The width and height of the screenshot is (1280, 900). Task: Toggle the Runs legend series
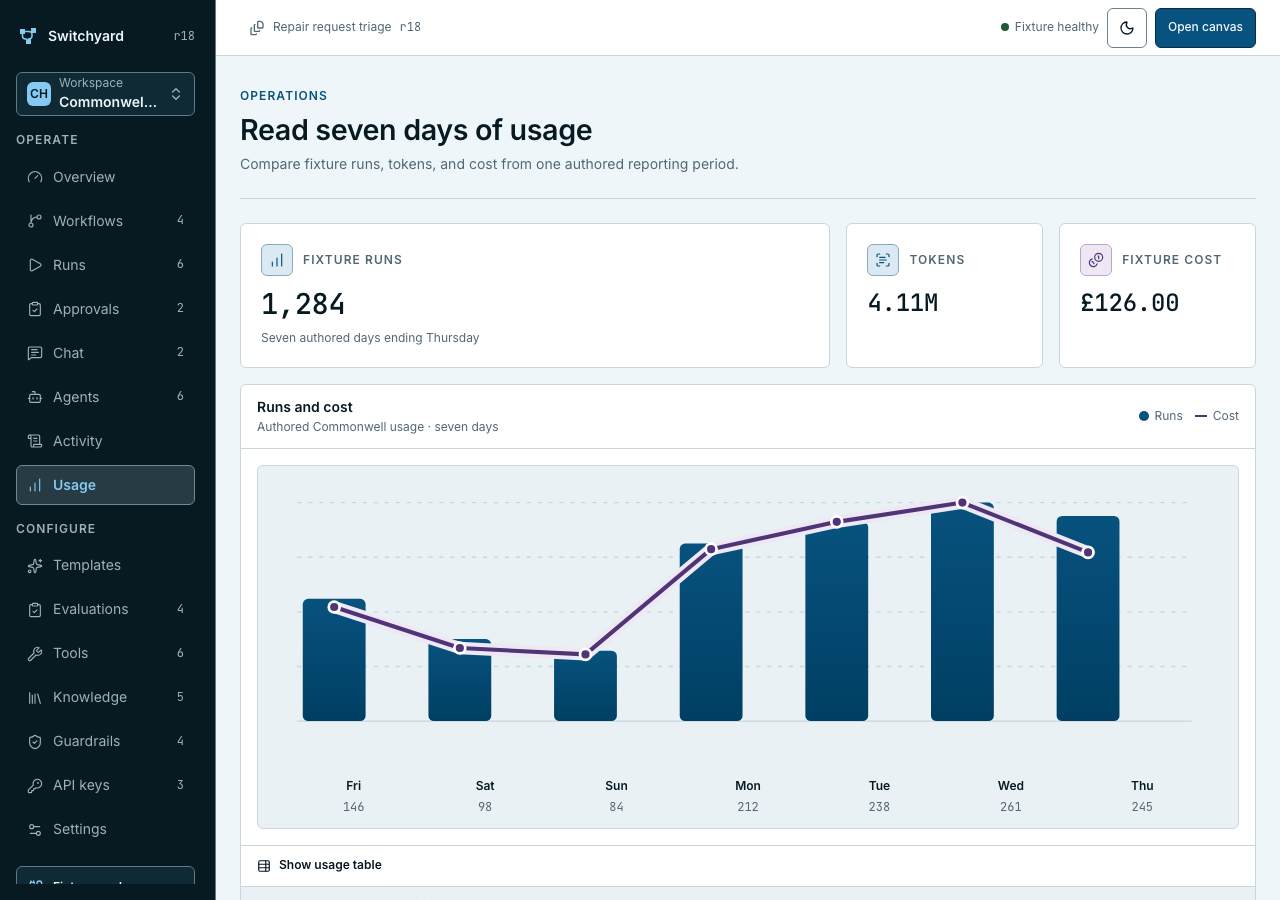click(x=1161, y=416)
